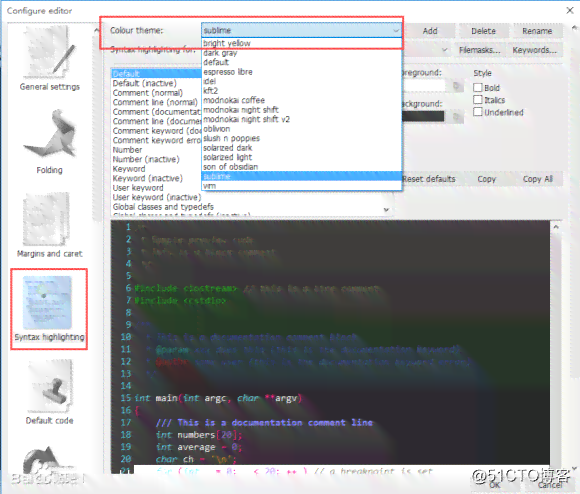Open the Default code icon

(x=50, y=386)
